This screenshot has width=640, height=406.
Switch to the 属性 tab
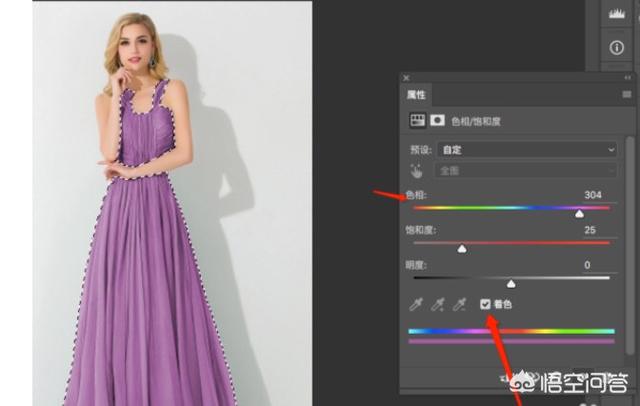(x=416, y=95)
